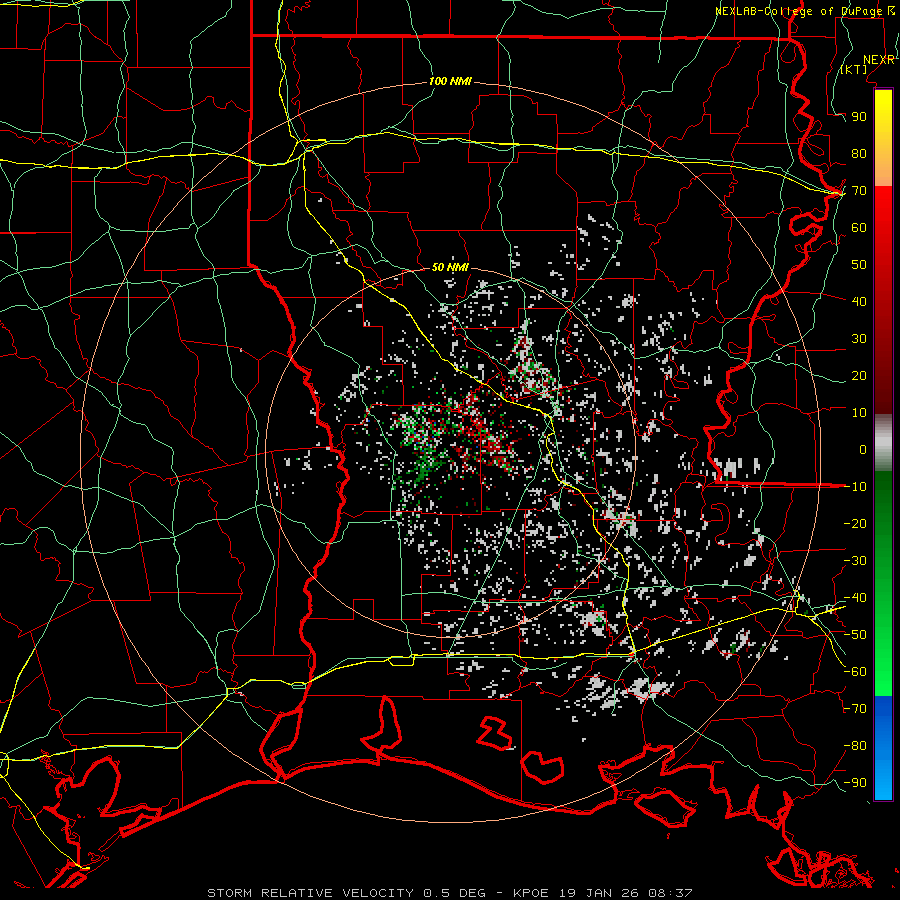The height and width of the screenshot is (900, 900).
Task: Click the 50 NMI range ring label
Action: (x=450, y=267)
